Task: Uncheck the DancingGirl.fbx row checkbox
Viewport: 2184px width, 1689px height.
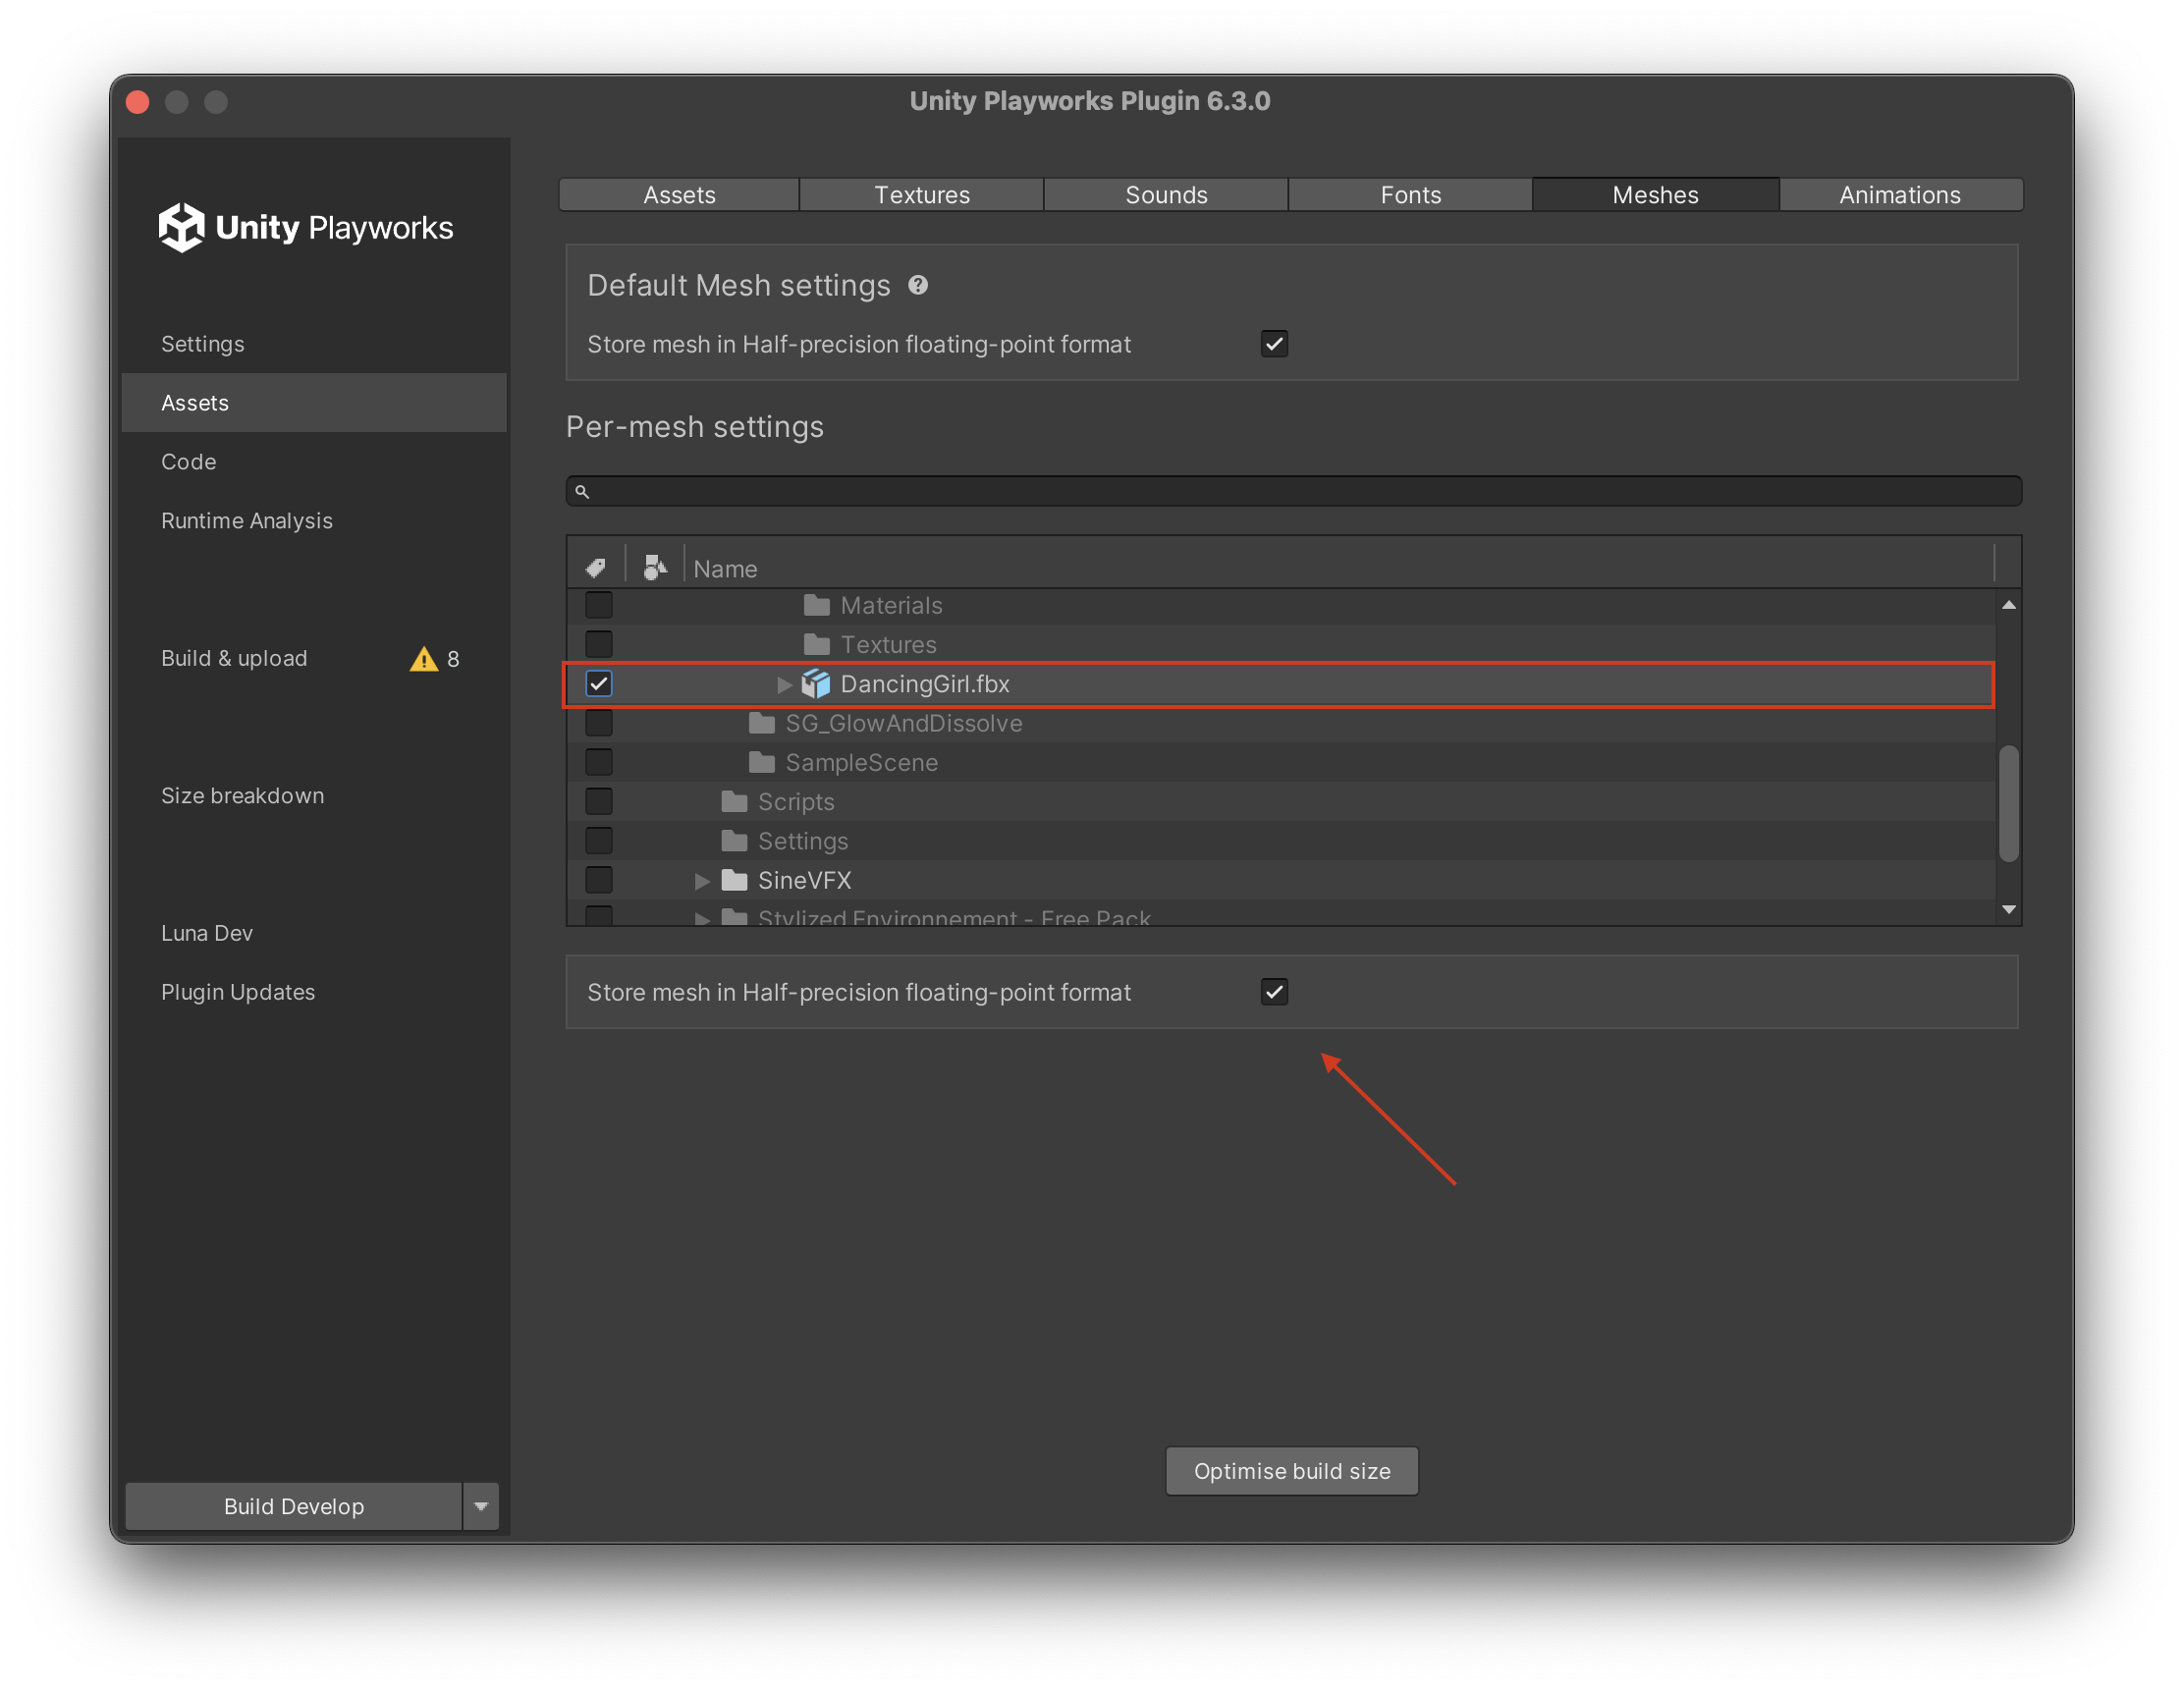Action: point(599,684)
